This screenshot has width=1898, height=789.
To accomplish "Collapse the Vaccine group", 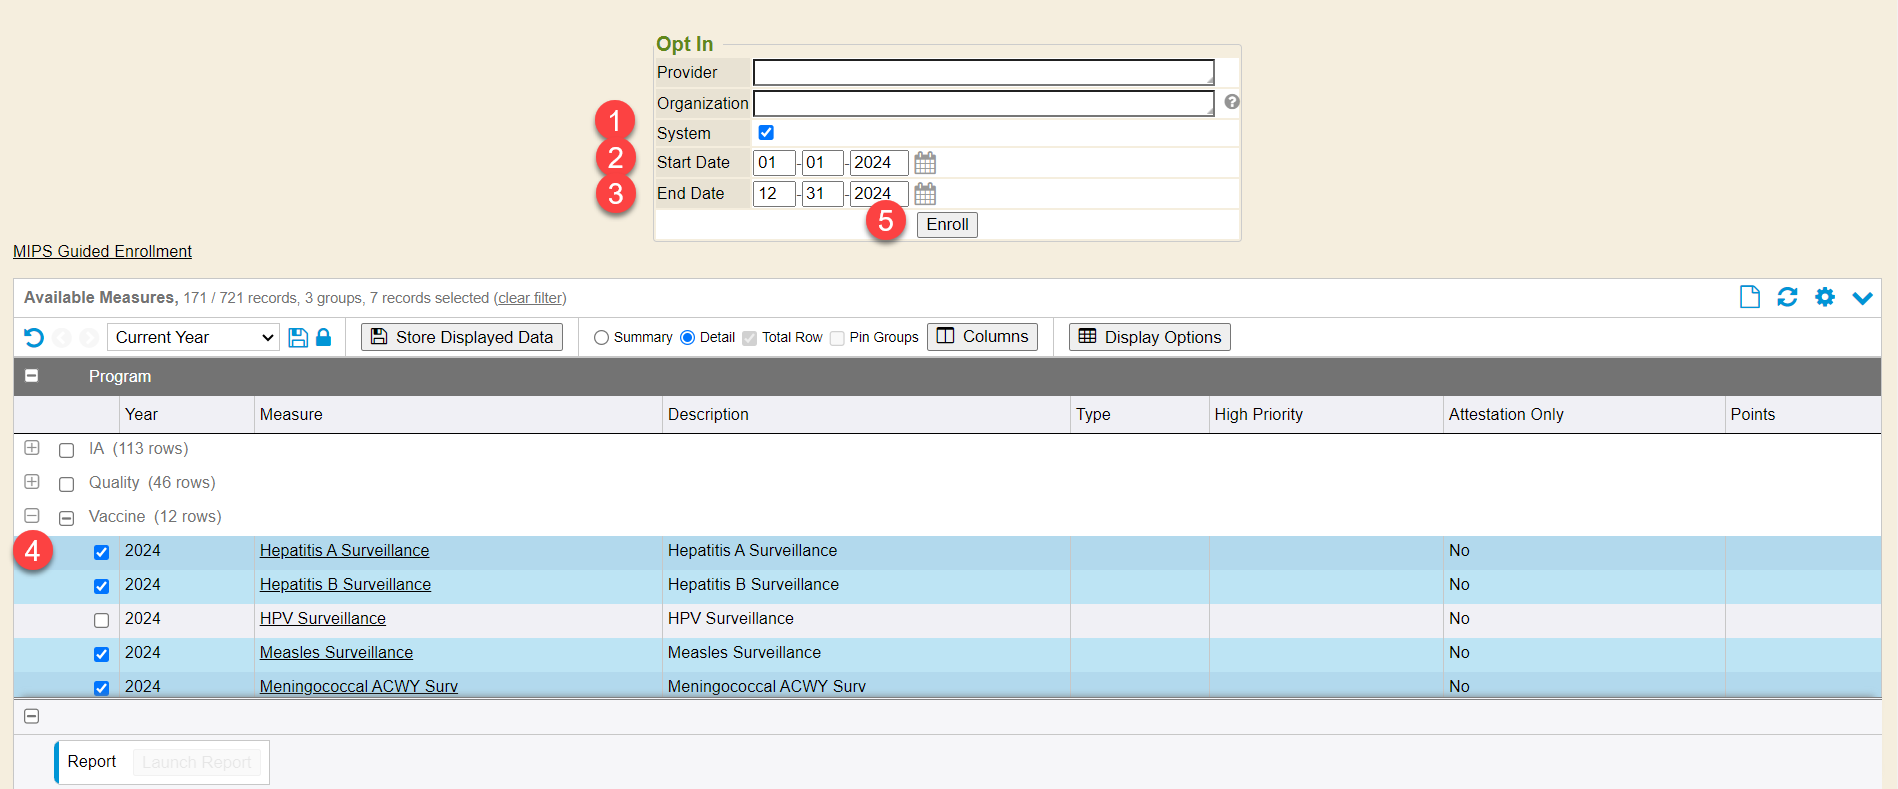I will click(x=32, y=516).
